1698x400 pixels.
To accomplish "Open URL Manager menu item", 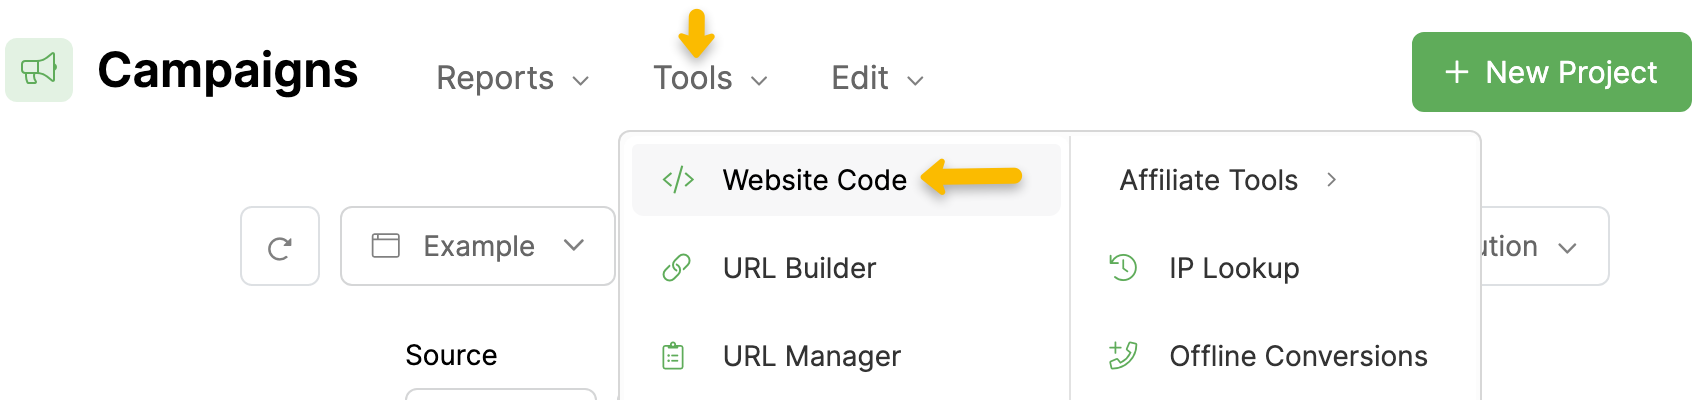I will click(811, 356).
